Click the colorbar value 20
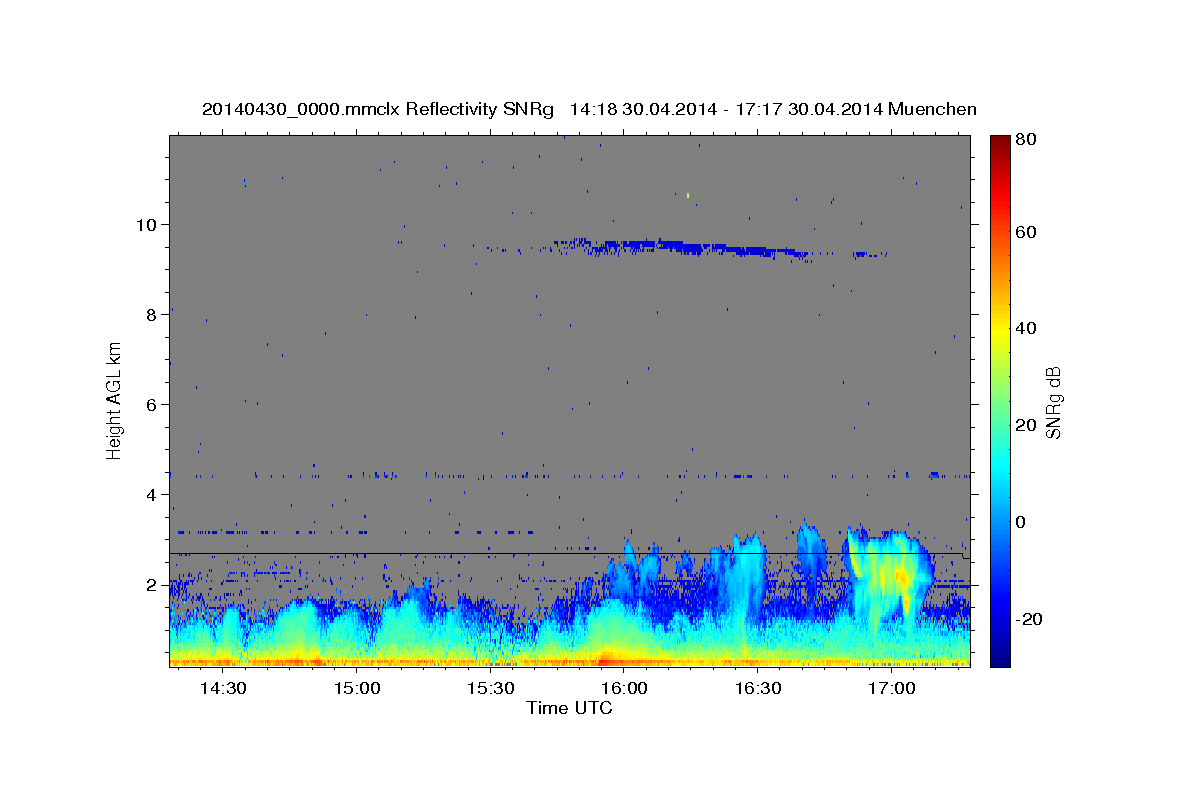Image resolution: width=1200 pixels, height=800 pixels. (x=1027, y=425)
